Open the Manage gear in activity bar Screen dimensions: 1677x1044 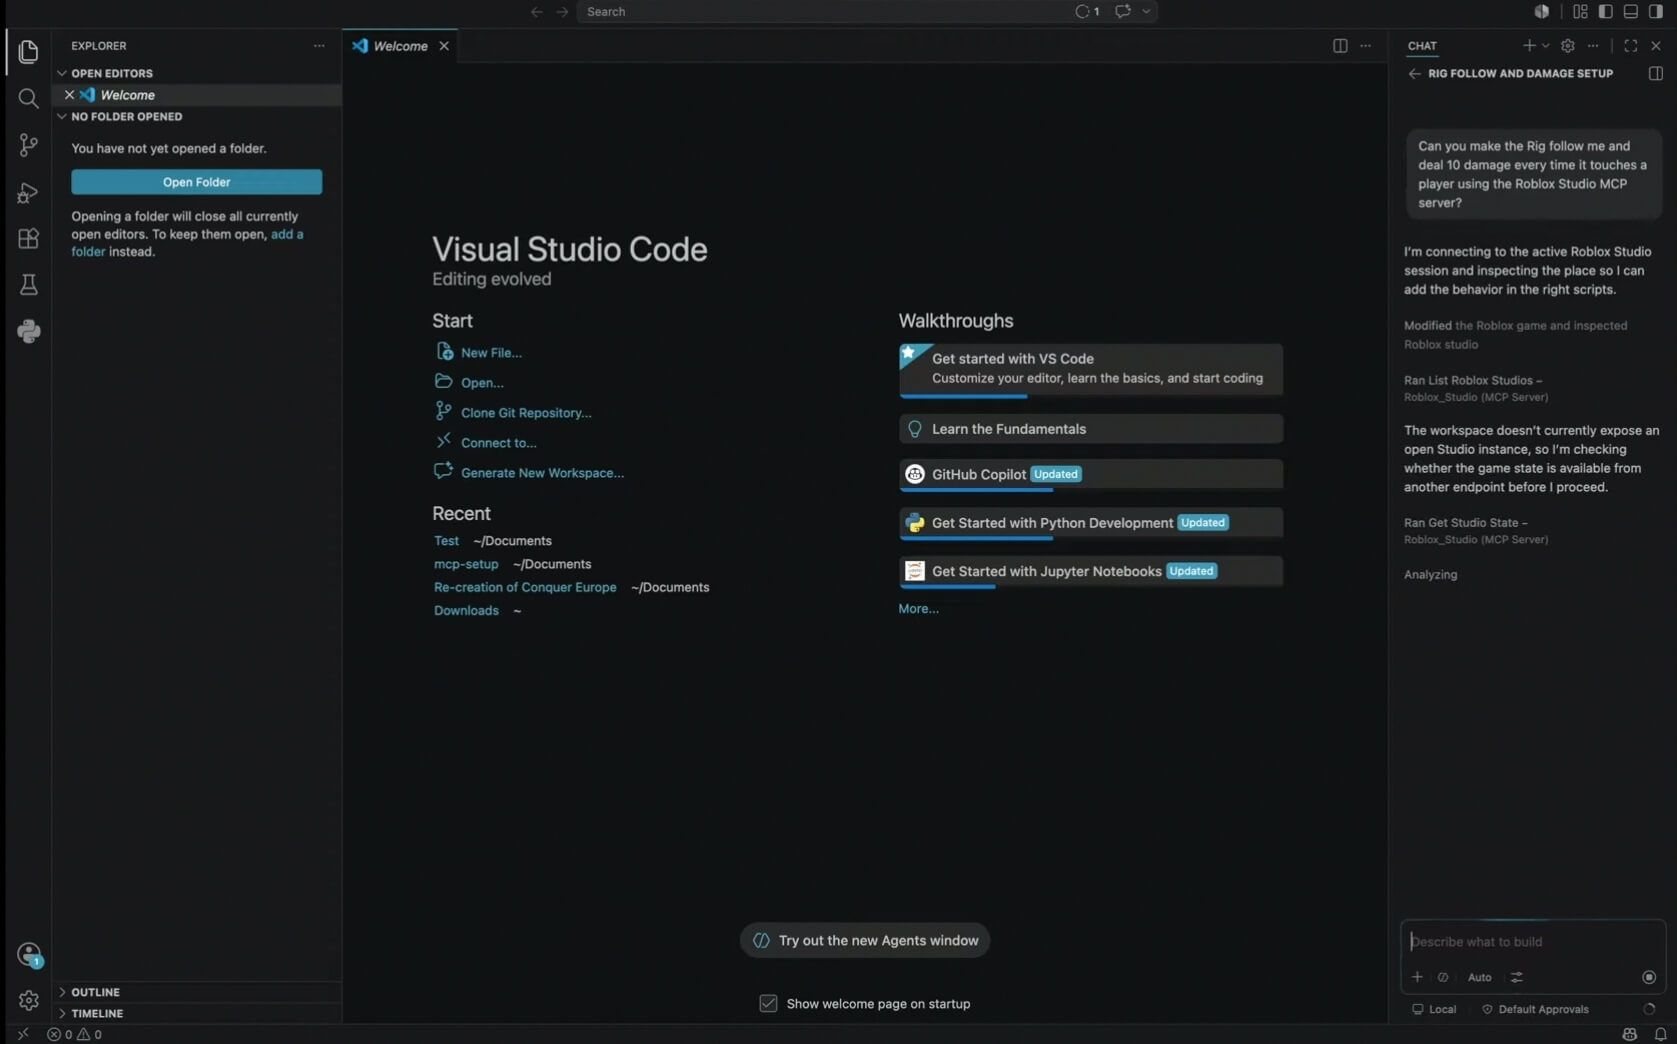tap(28, 1000)
